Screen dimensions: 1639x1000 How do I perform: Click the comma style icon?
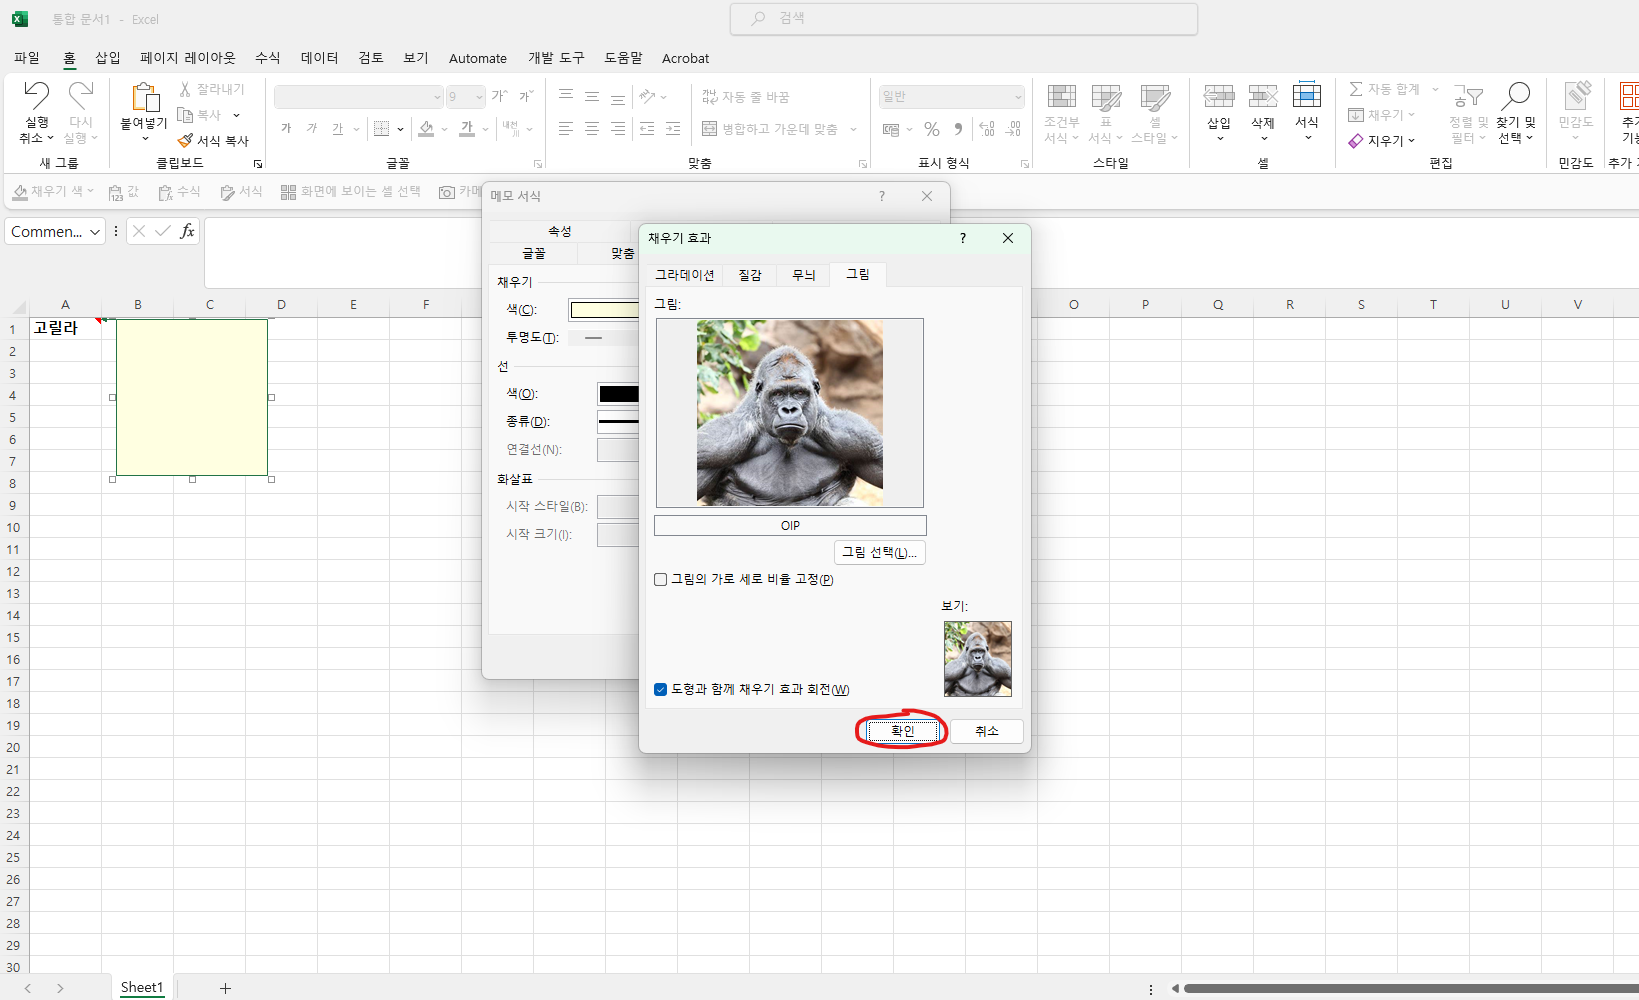(x=958, y=129)
